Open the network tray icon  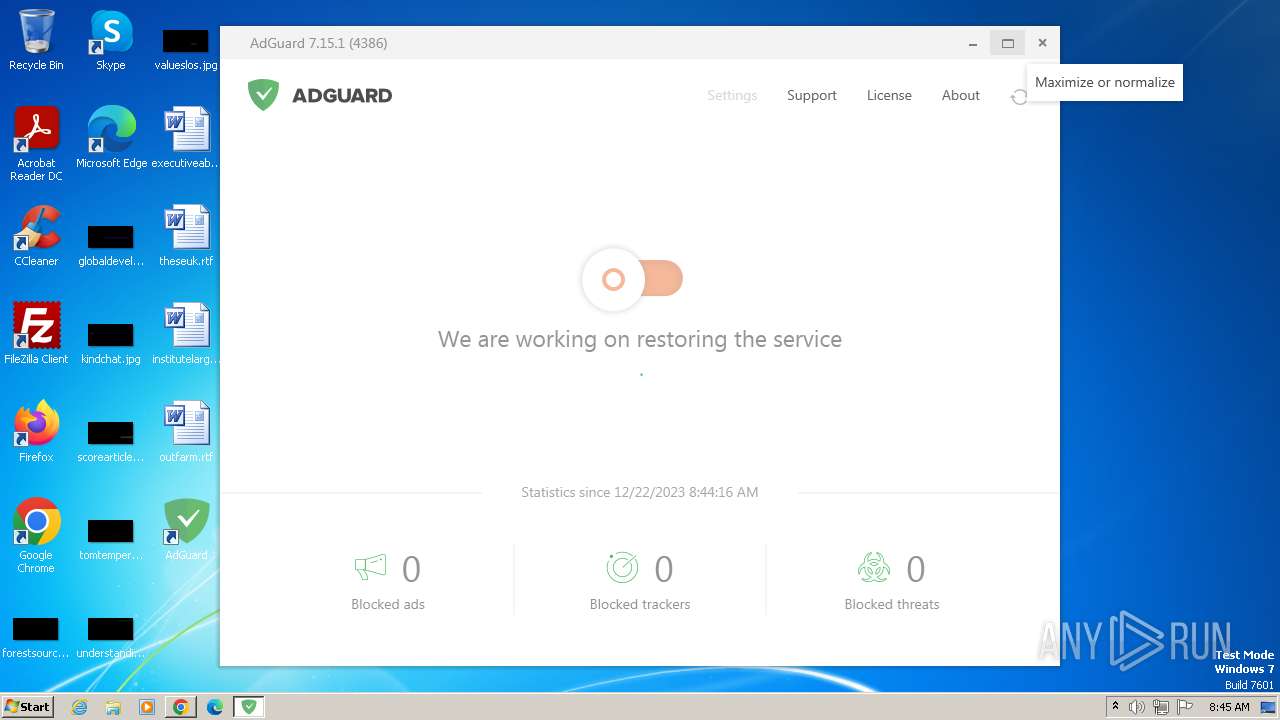click(x=1161, y=707)
